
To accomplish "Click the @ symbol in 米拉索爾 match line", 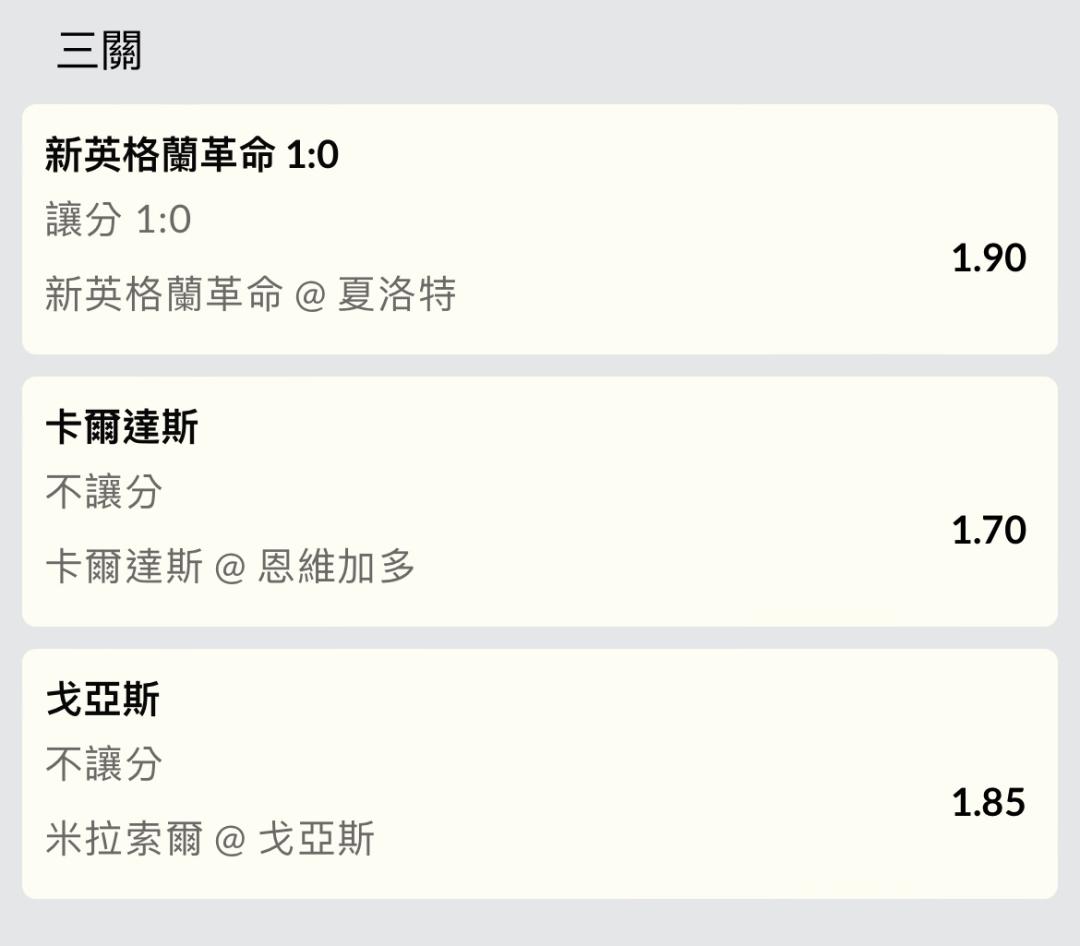I will click(x=230, y=840).
